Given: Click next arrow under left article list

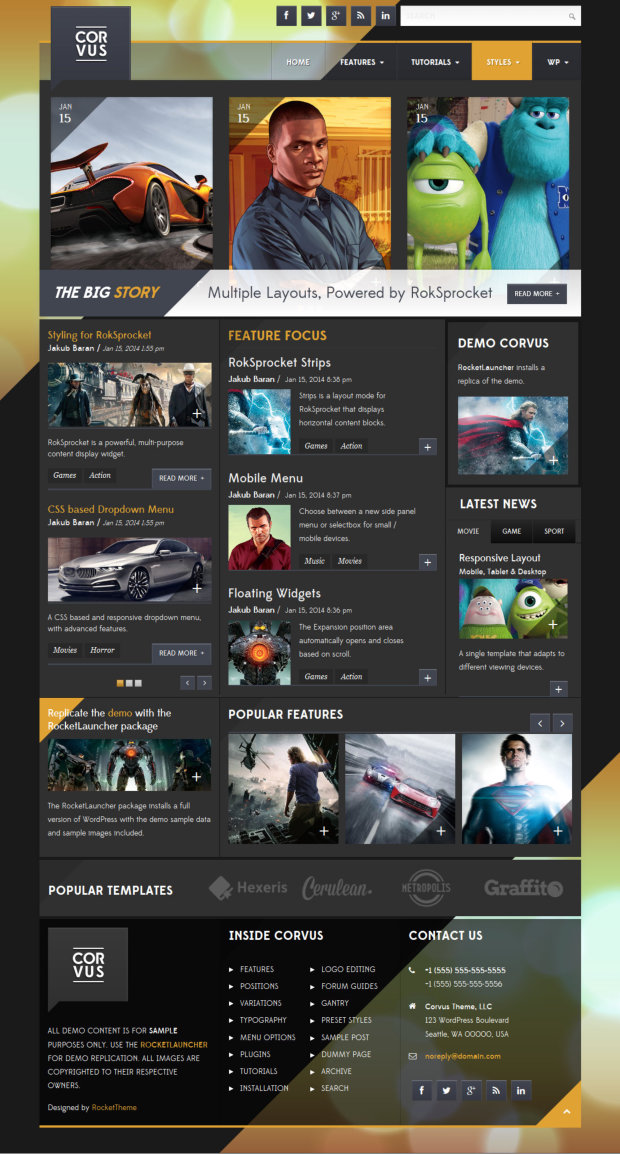Looking at the screenshot, I should pos(205,683).
